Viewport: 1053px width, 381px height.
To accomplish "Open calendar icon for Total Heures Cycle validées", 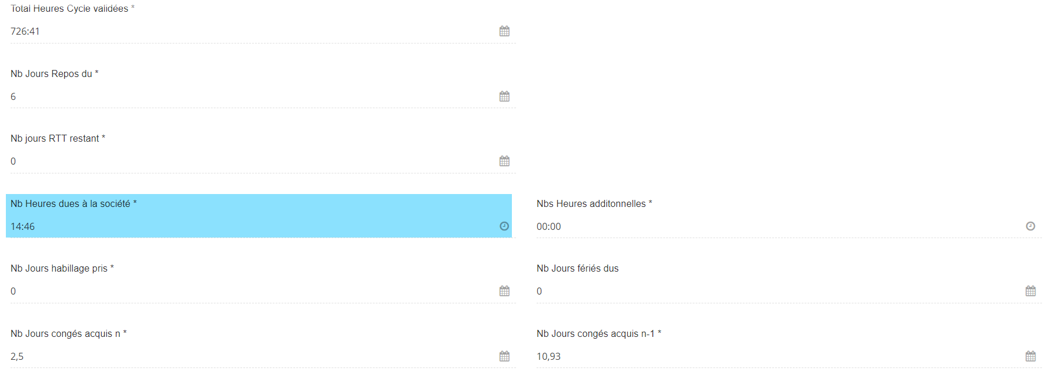I will pos(504,31).
